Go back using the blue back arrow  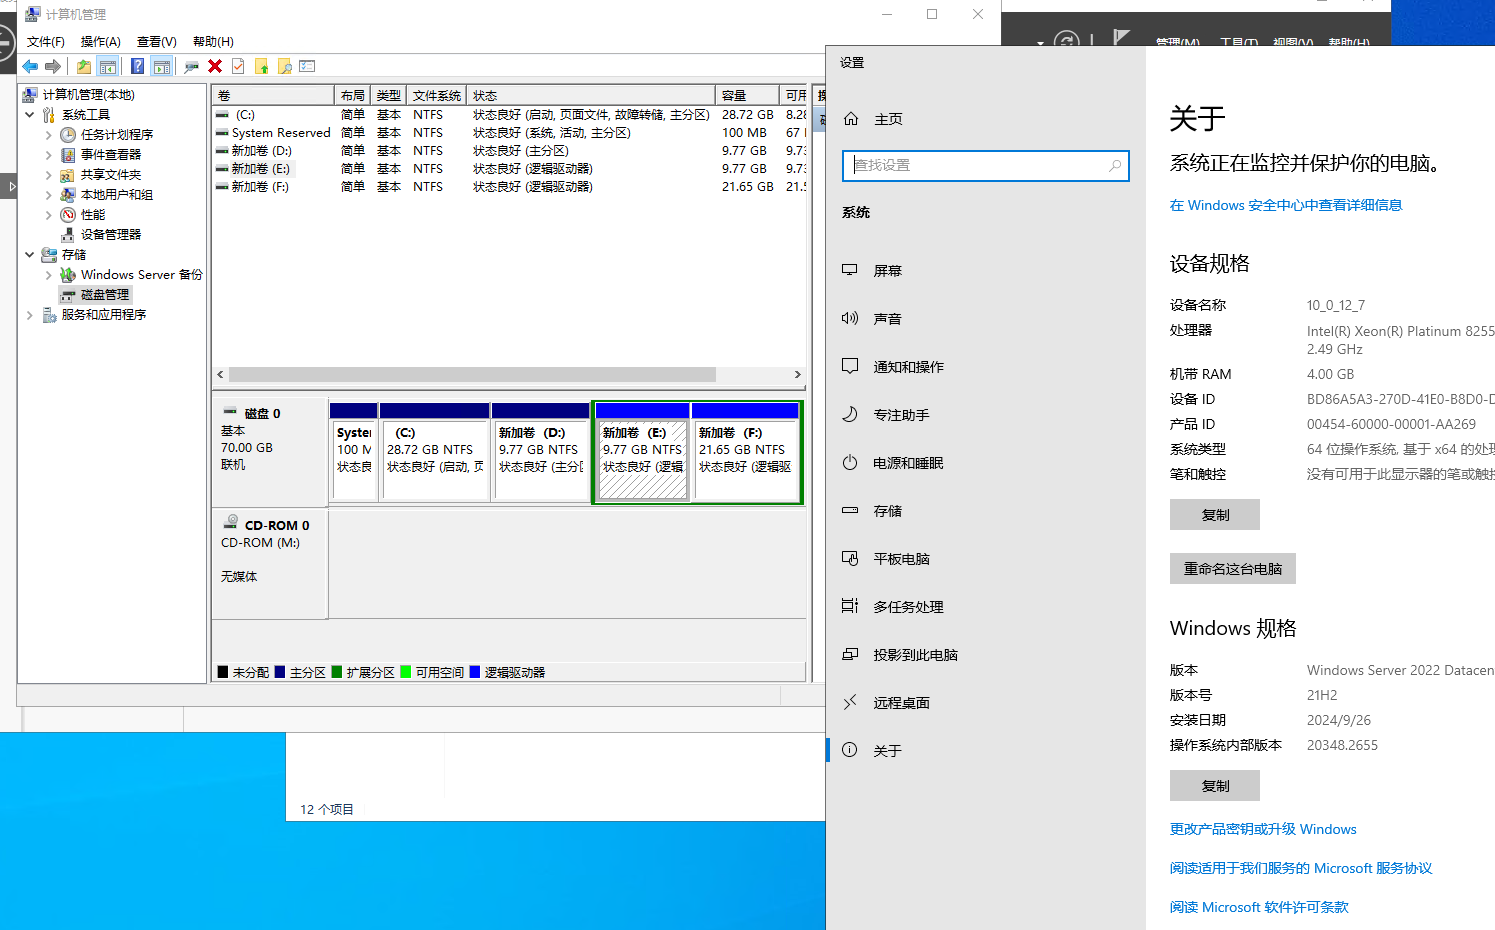[30, 66]
